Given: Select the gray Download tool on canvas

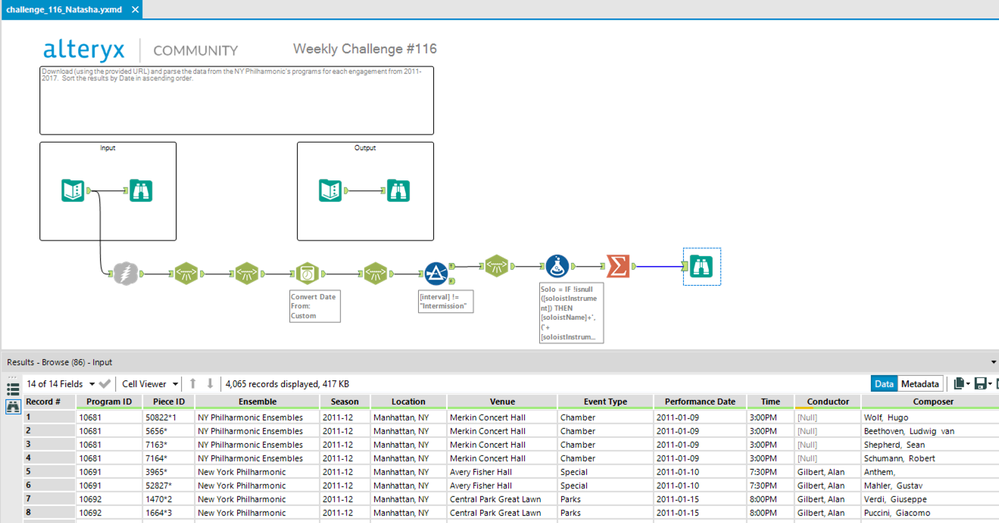Looking at the screenshot, I should tap(126, 273).
